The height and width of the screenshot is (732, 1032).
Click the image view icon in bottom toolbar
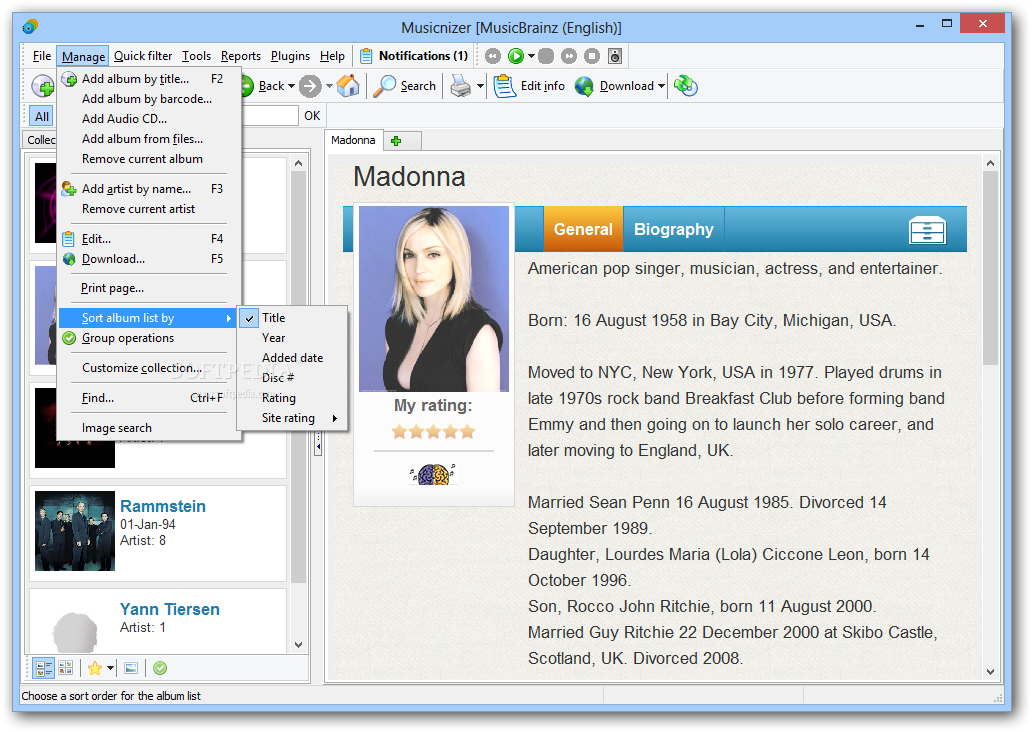pos(131,668)
